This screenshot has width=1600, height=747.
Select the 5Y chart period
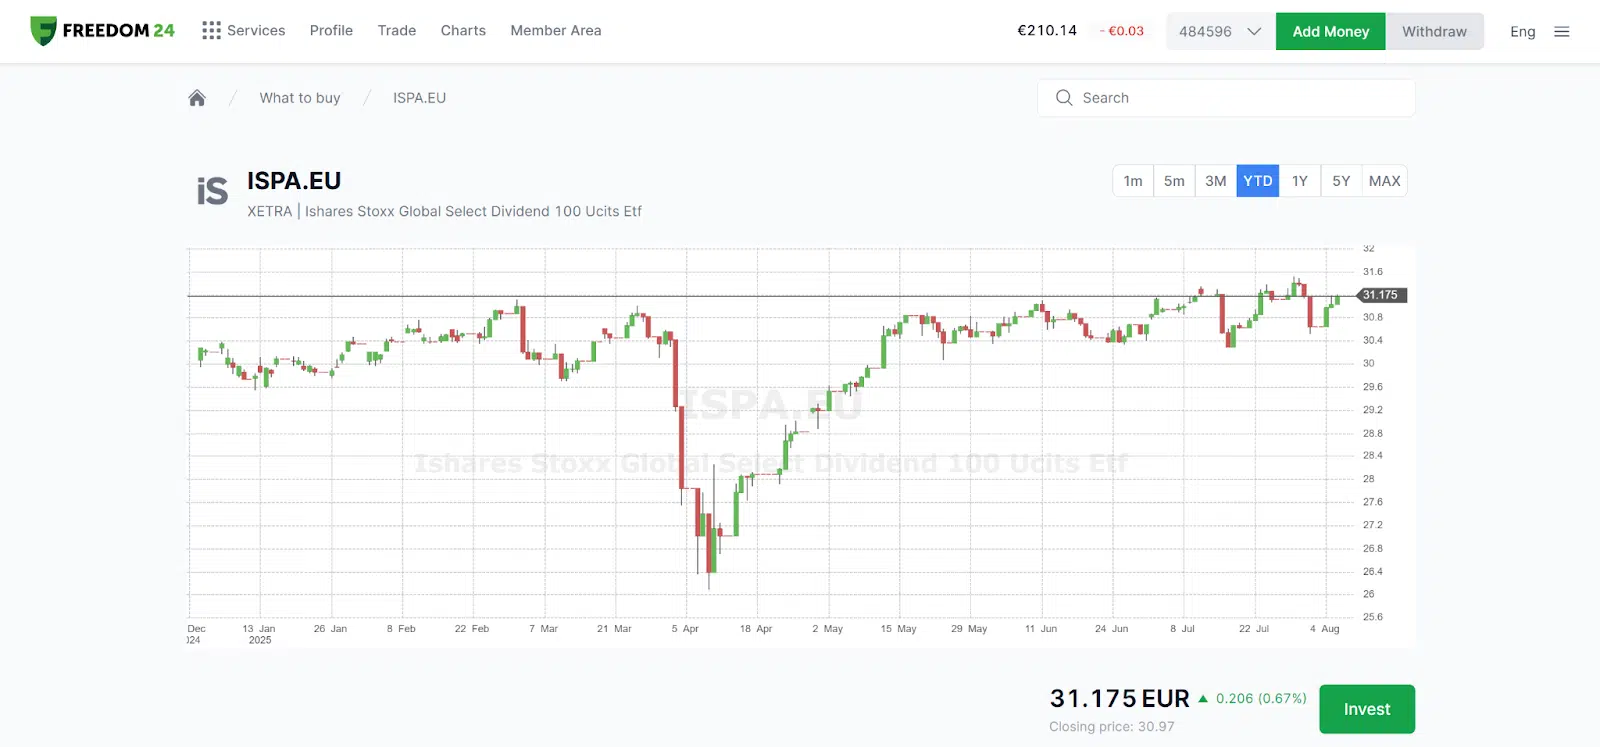click(1341, 181)
